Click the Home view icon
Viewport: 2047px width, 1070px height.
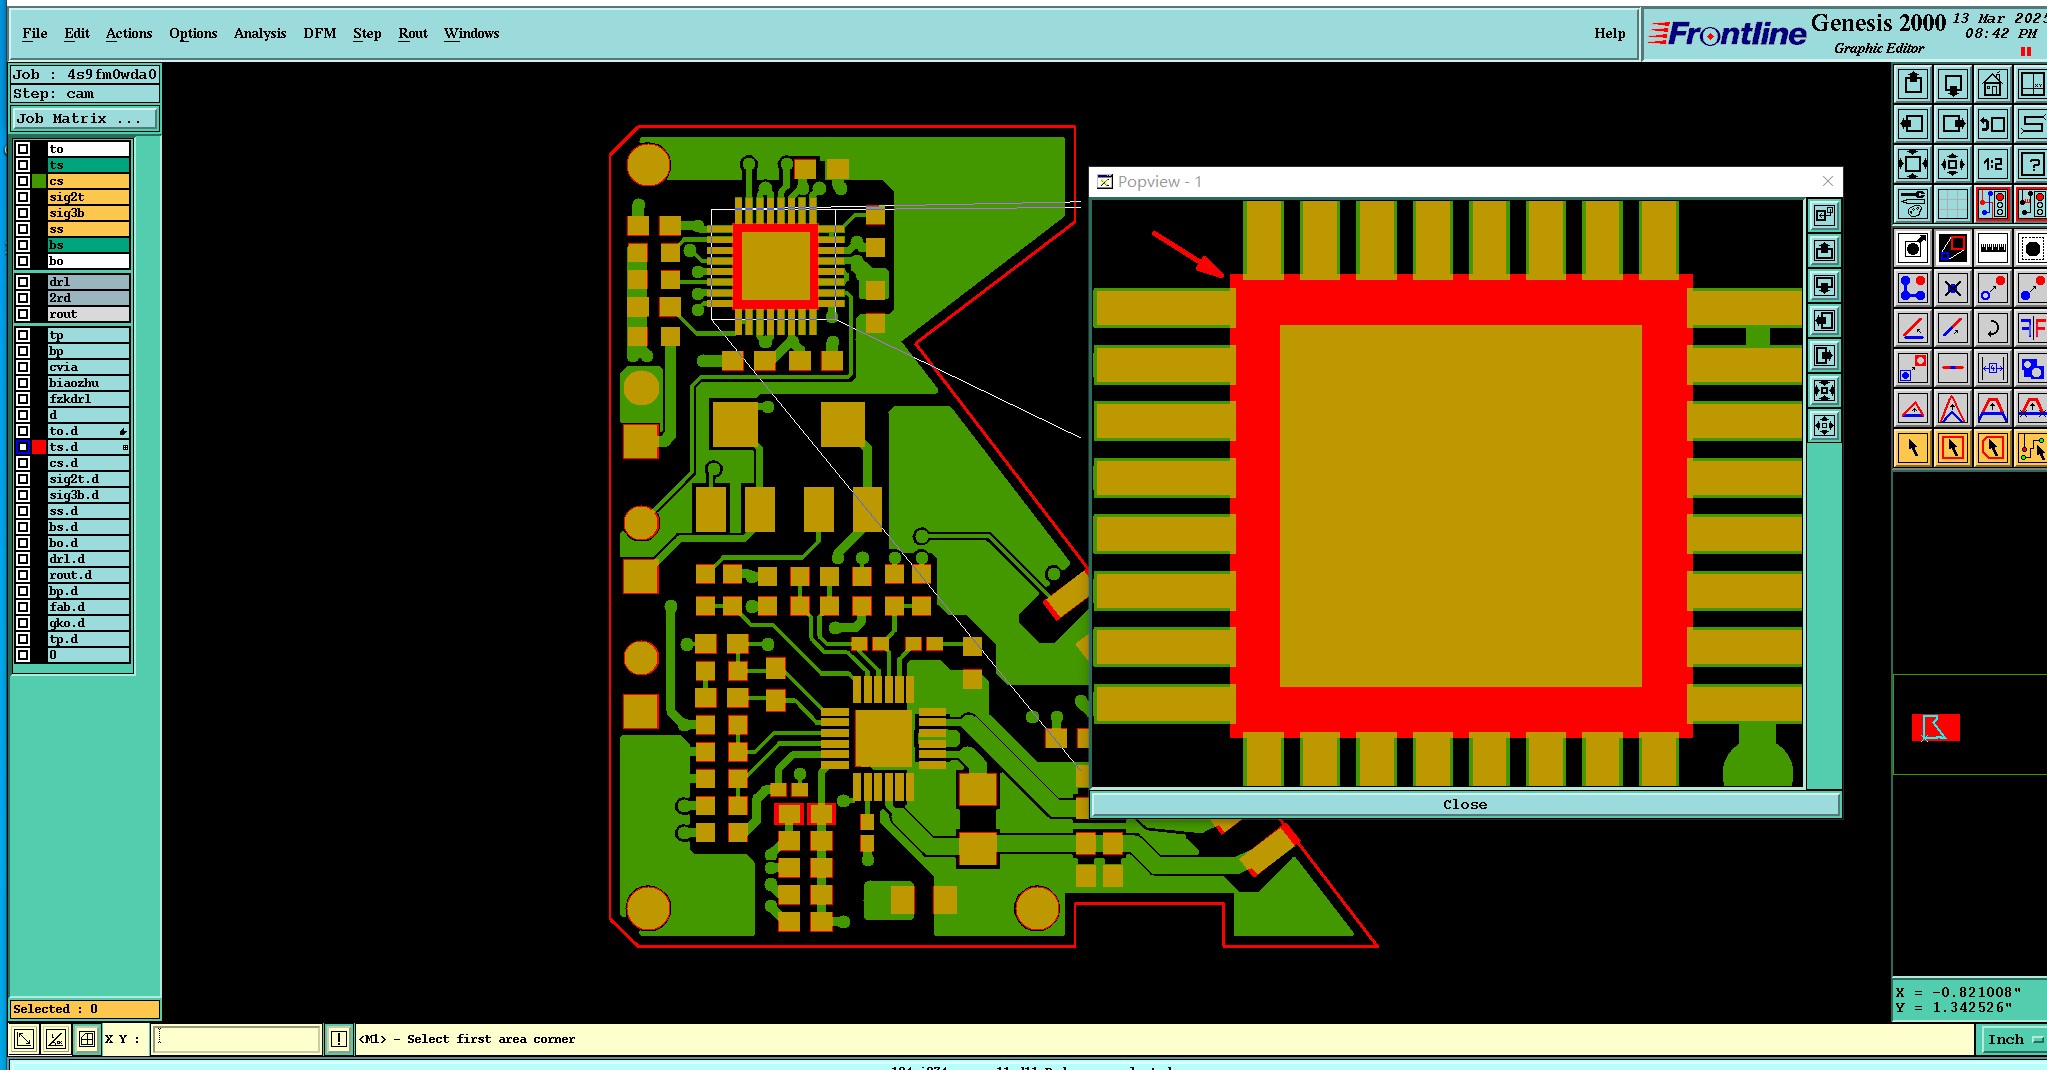pos(1992,84)
